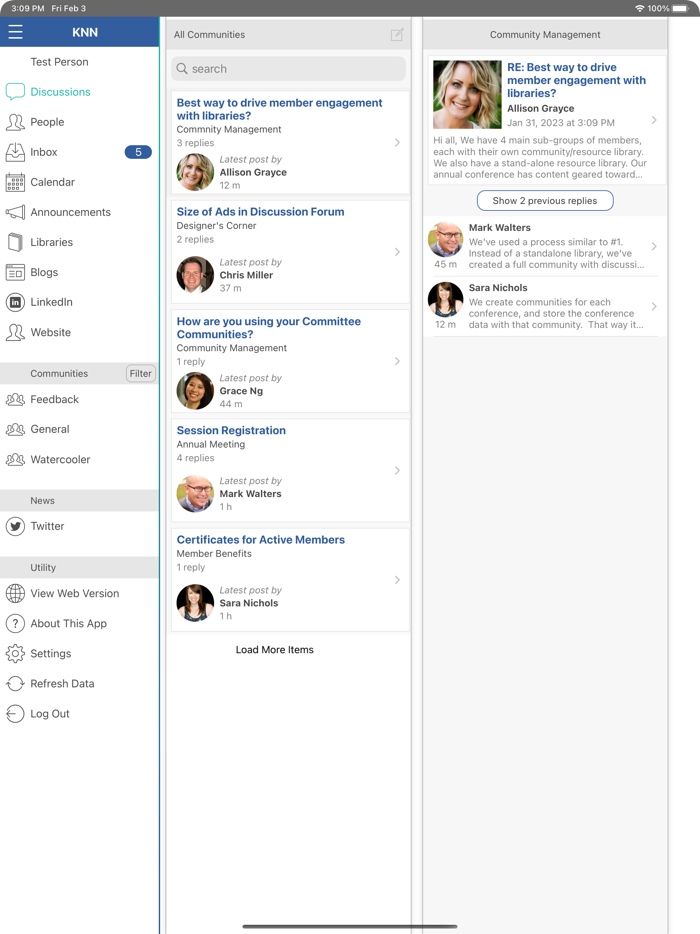The width and height of the screenshot is (700, 934).
Task: Click the Communities Filter button
Action: (141, 373)
